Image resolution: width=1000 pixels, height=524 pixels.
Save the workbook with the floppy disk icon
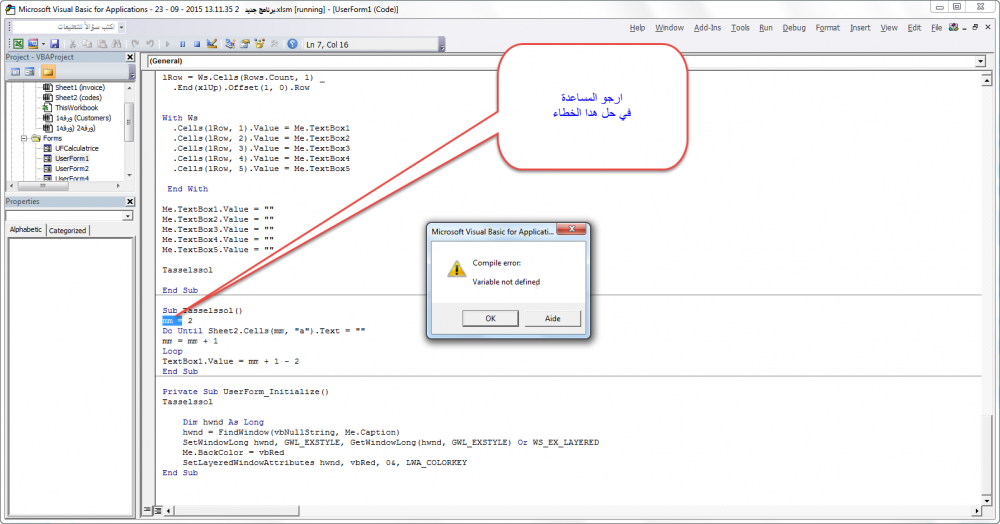(55, 44)
